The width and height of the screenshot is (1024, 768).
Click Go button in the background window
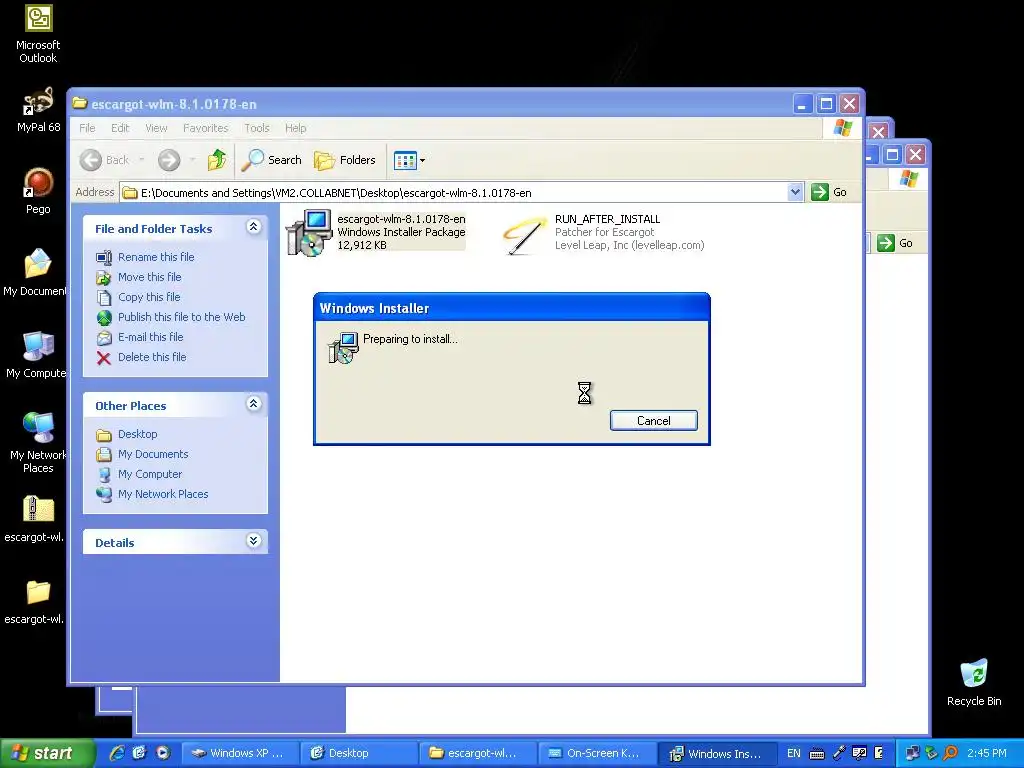(895, 243)
